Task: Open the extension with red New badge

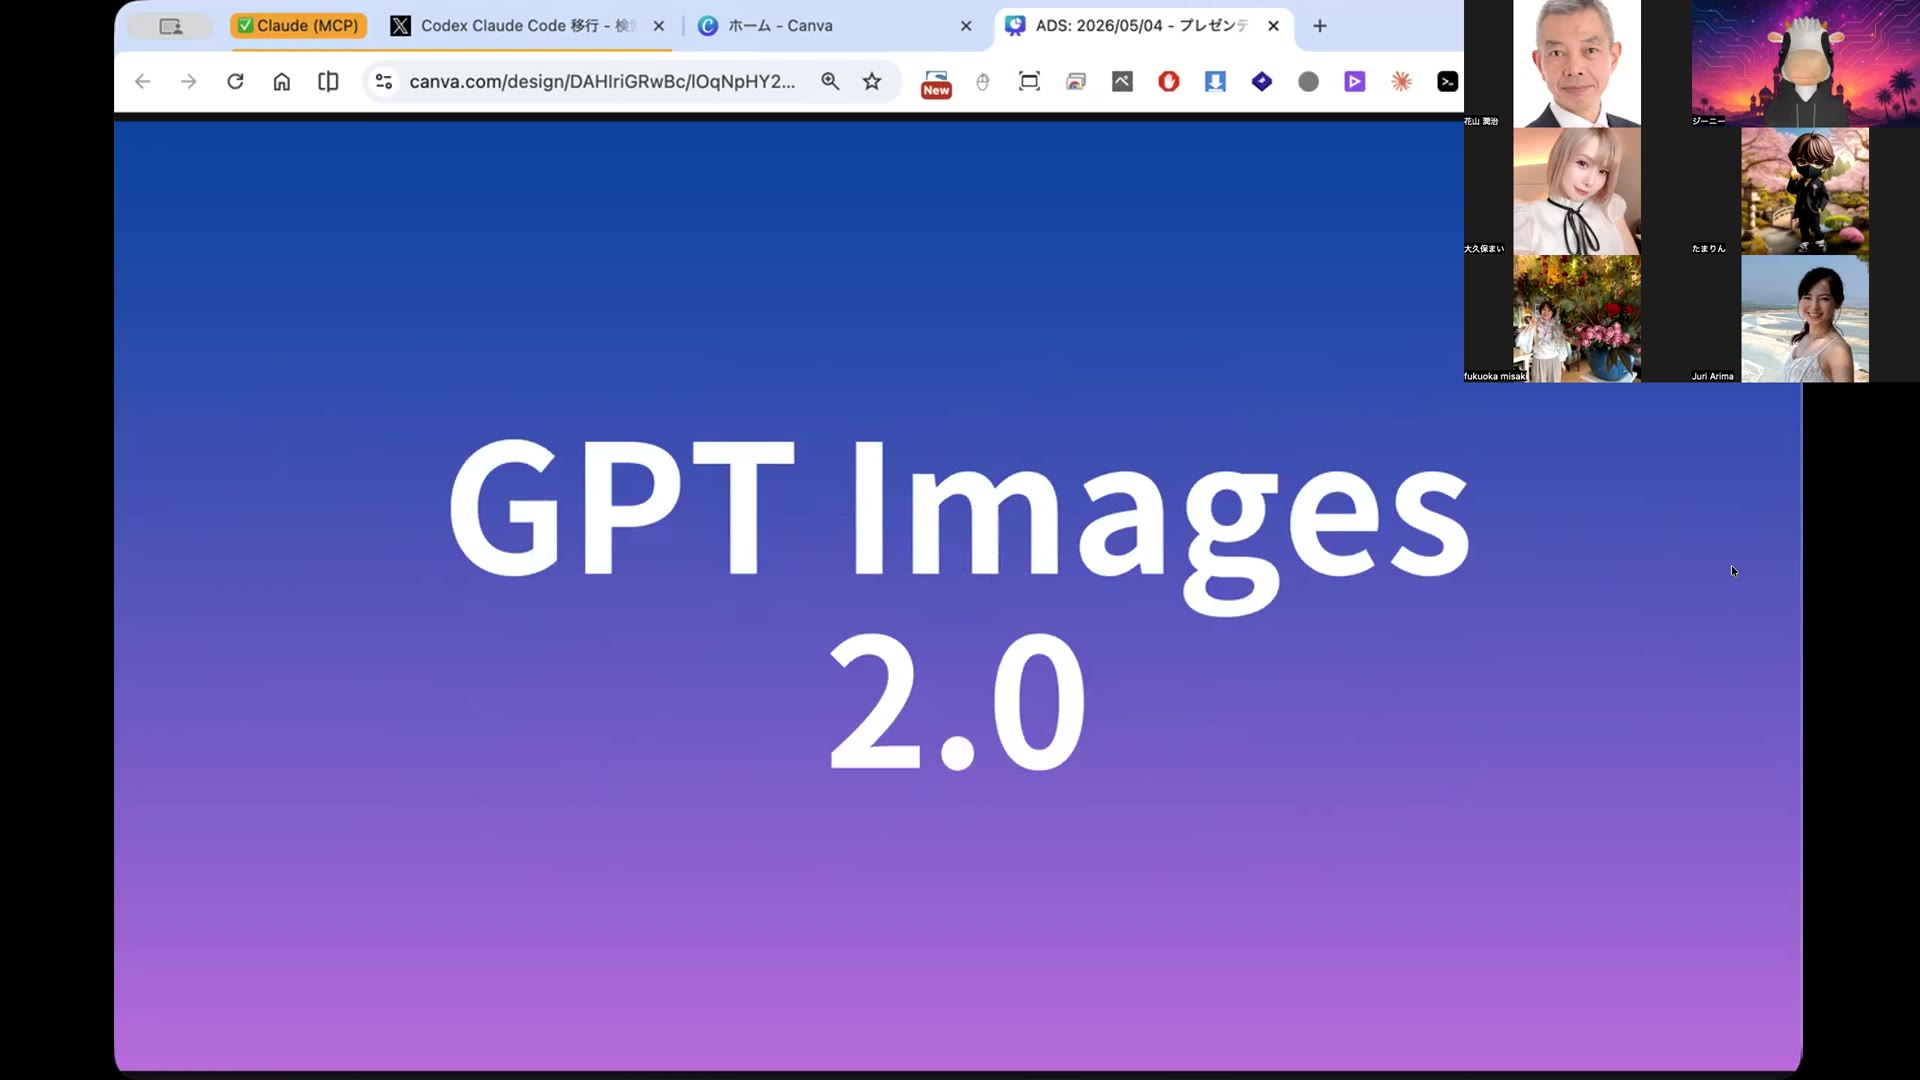Action: click(936, 83)
